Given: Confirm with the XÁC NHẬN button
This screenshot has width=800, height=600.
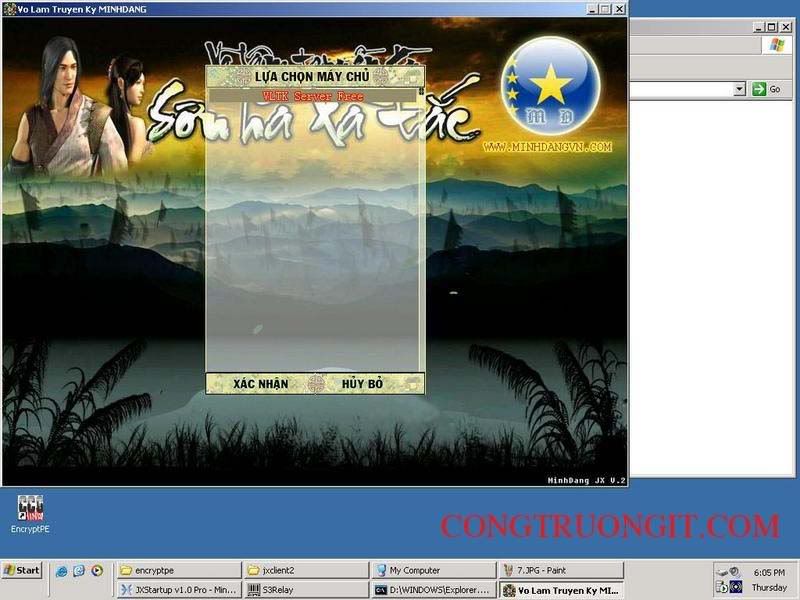Looking at the screenshot, I should tap(261, 384).
